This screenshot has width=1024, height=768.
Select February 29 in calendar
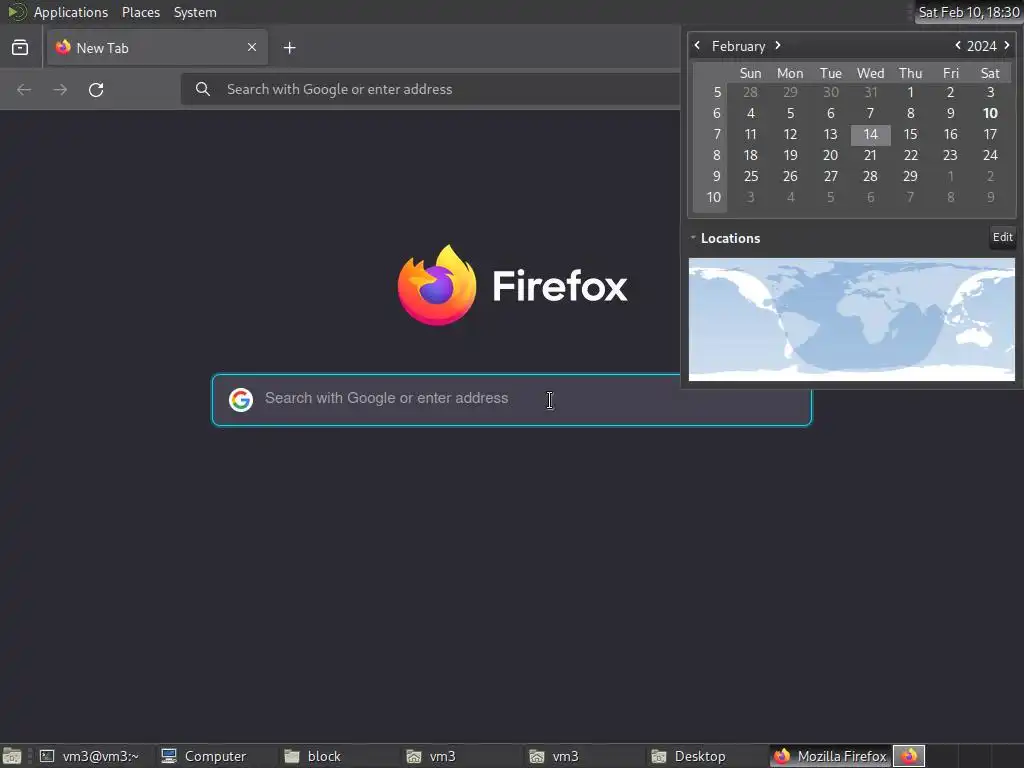[x=910, y=176]
